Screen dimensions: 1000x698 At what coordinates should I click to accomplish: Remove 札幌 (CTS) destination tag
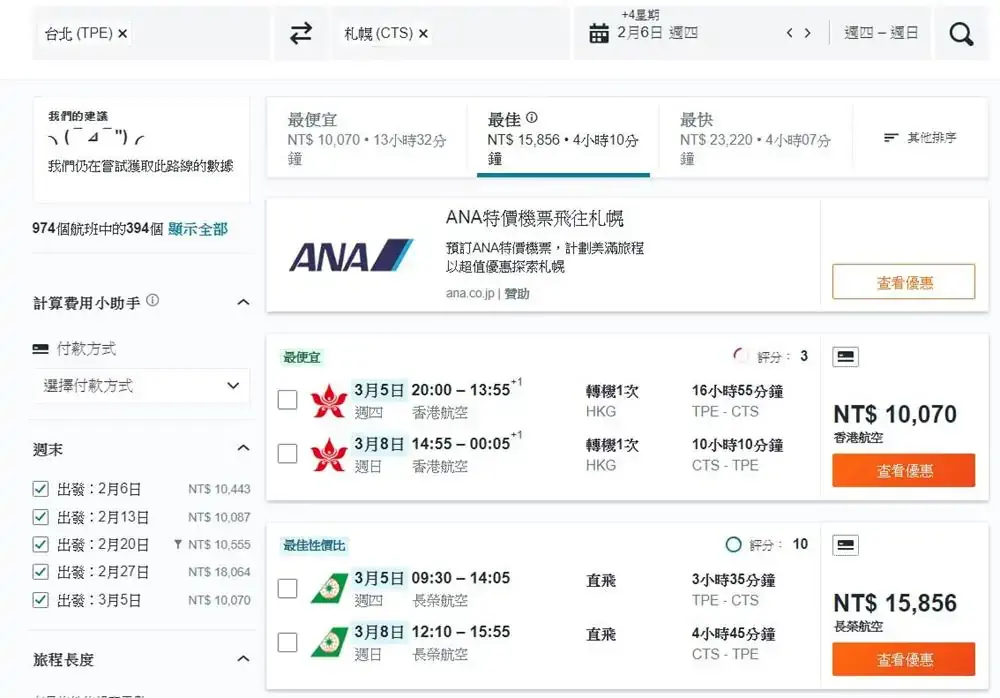tap(423, 34)
